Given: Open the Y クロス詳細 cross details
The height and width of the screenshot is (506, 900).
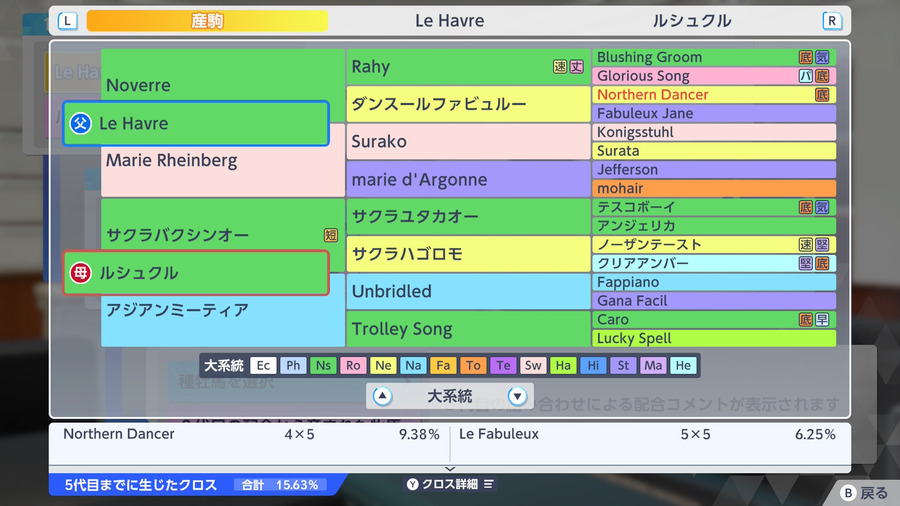Looking at the screenshot, I should (x=450, y=484).
